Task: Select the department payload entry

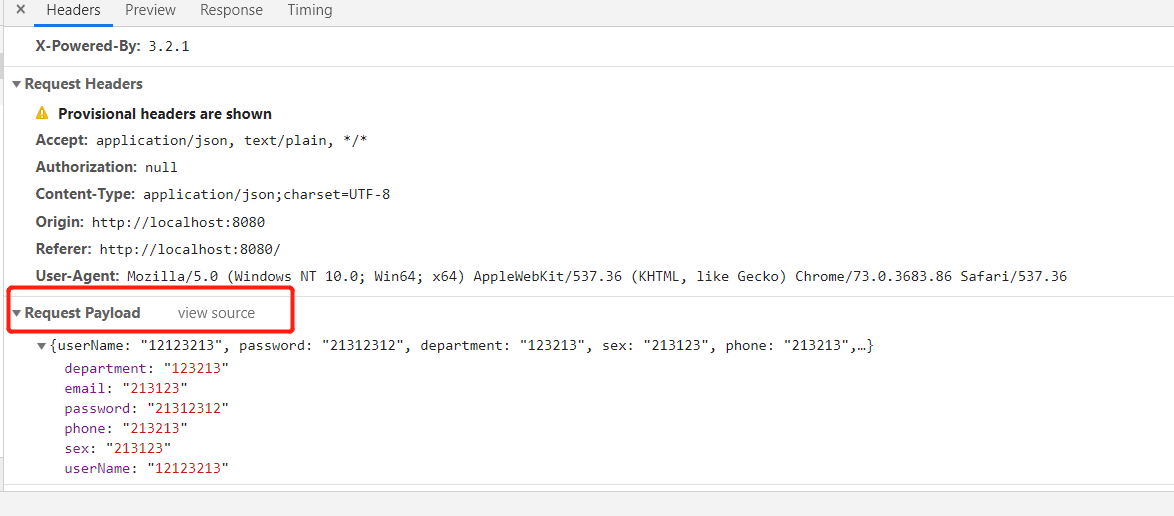Action: (146, 368)
